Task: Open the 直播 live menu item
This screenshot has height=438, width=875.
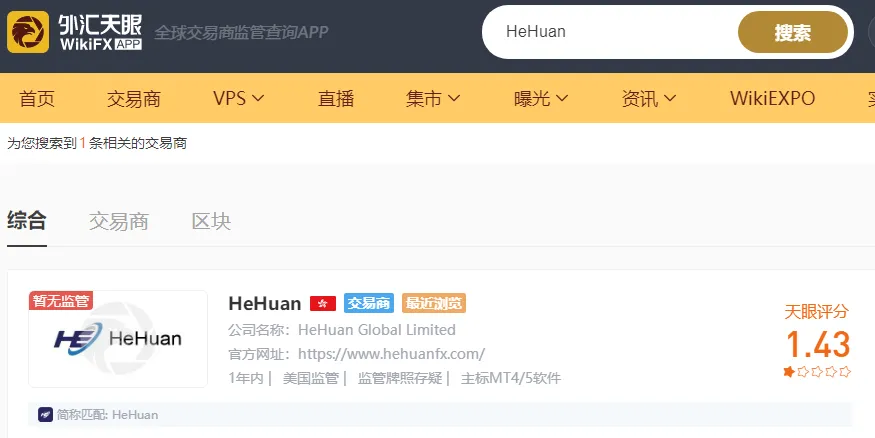Action: [x=336, y=98]
